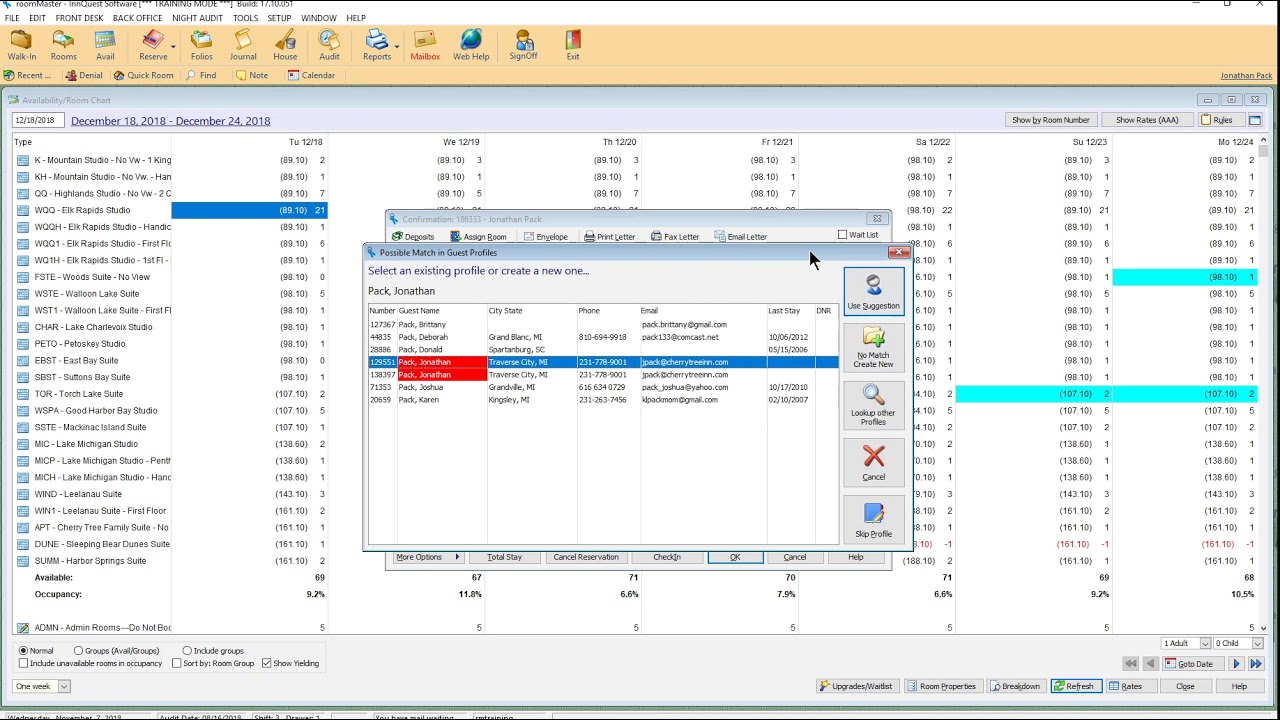The image size is (1280, 720).
Task: Open Quick Room toolbar item
Action: tap(143, 75)
